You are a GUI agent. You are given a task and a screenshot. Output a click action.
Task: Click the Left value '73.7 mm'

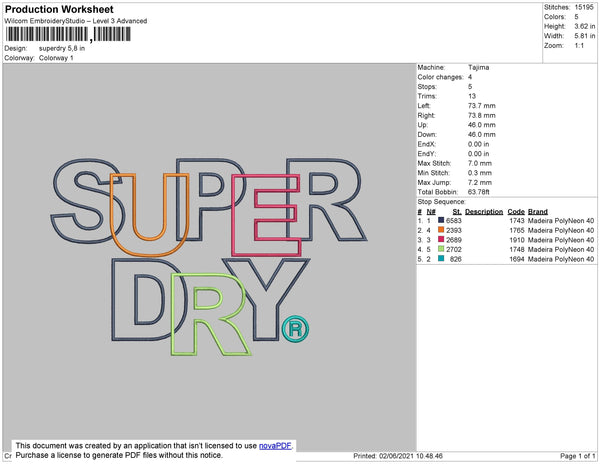click(481, 106)
